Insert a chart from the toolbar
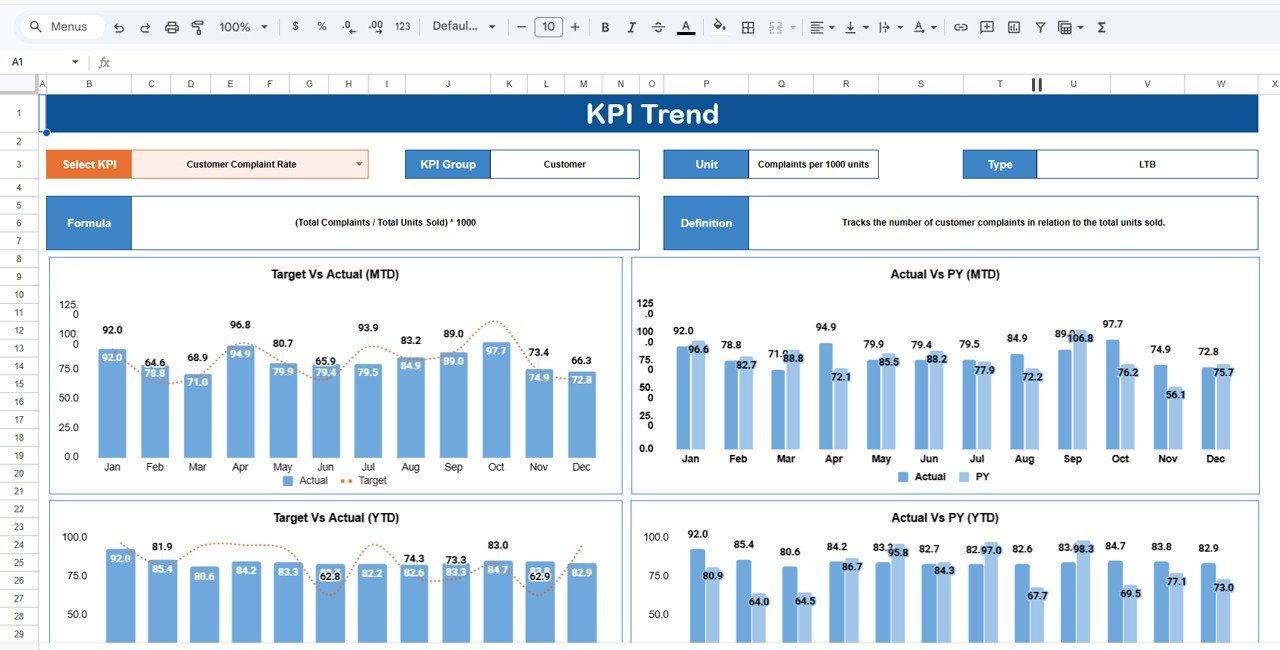This screenshot has width=1280, height=650. (1013, 27)
